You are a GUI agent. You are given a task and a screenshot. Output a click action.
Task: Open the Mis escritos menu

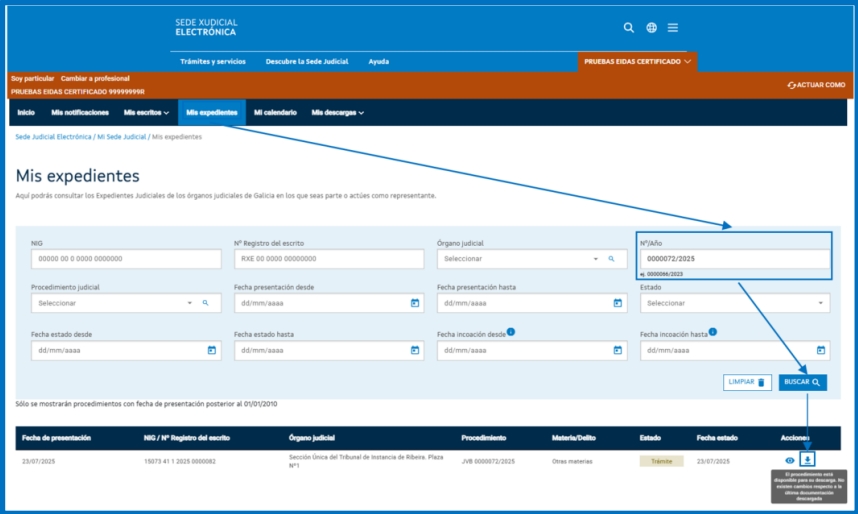click(x=146, y=113)
